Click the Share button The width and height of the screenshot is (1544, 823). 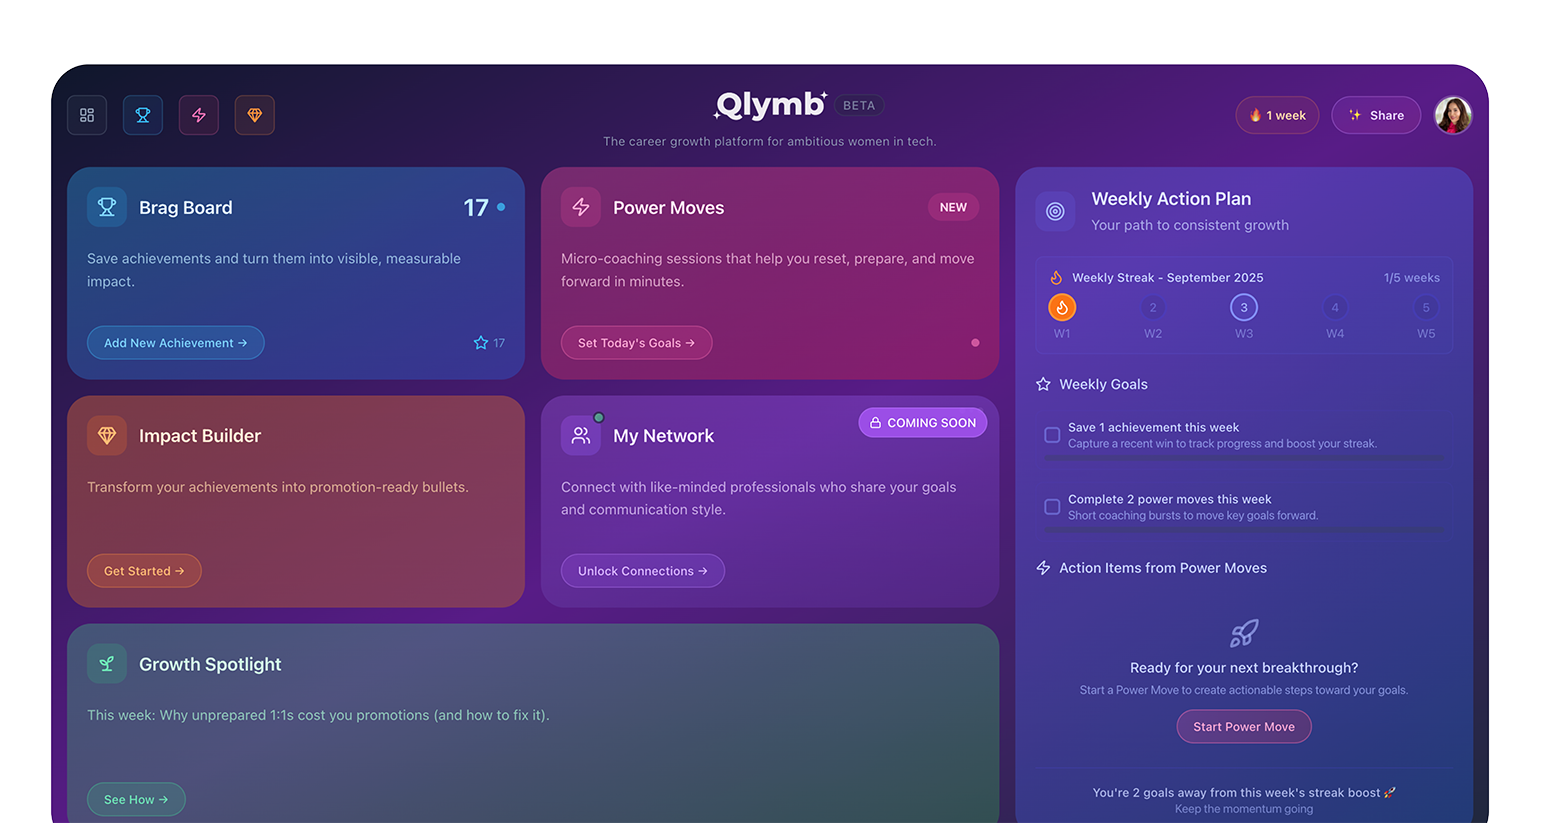tap(1376, 115)
